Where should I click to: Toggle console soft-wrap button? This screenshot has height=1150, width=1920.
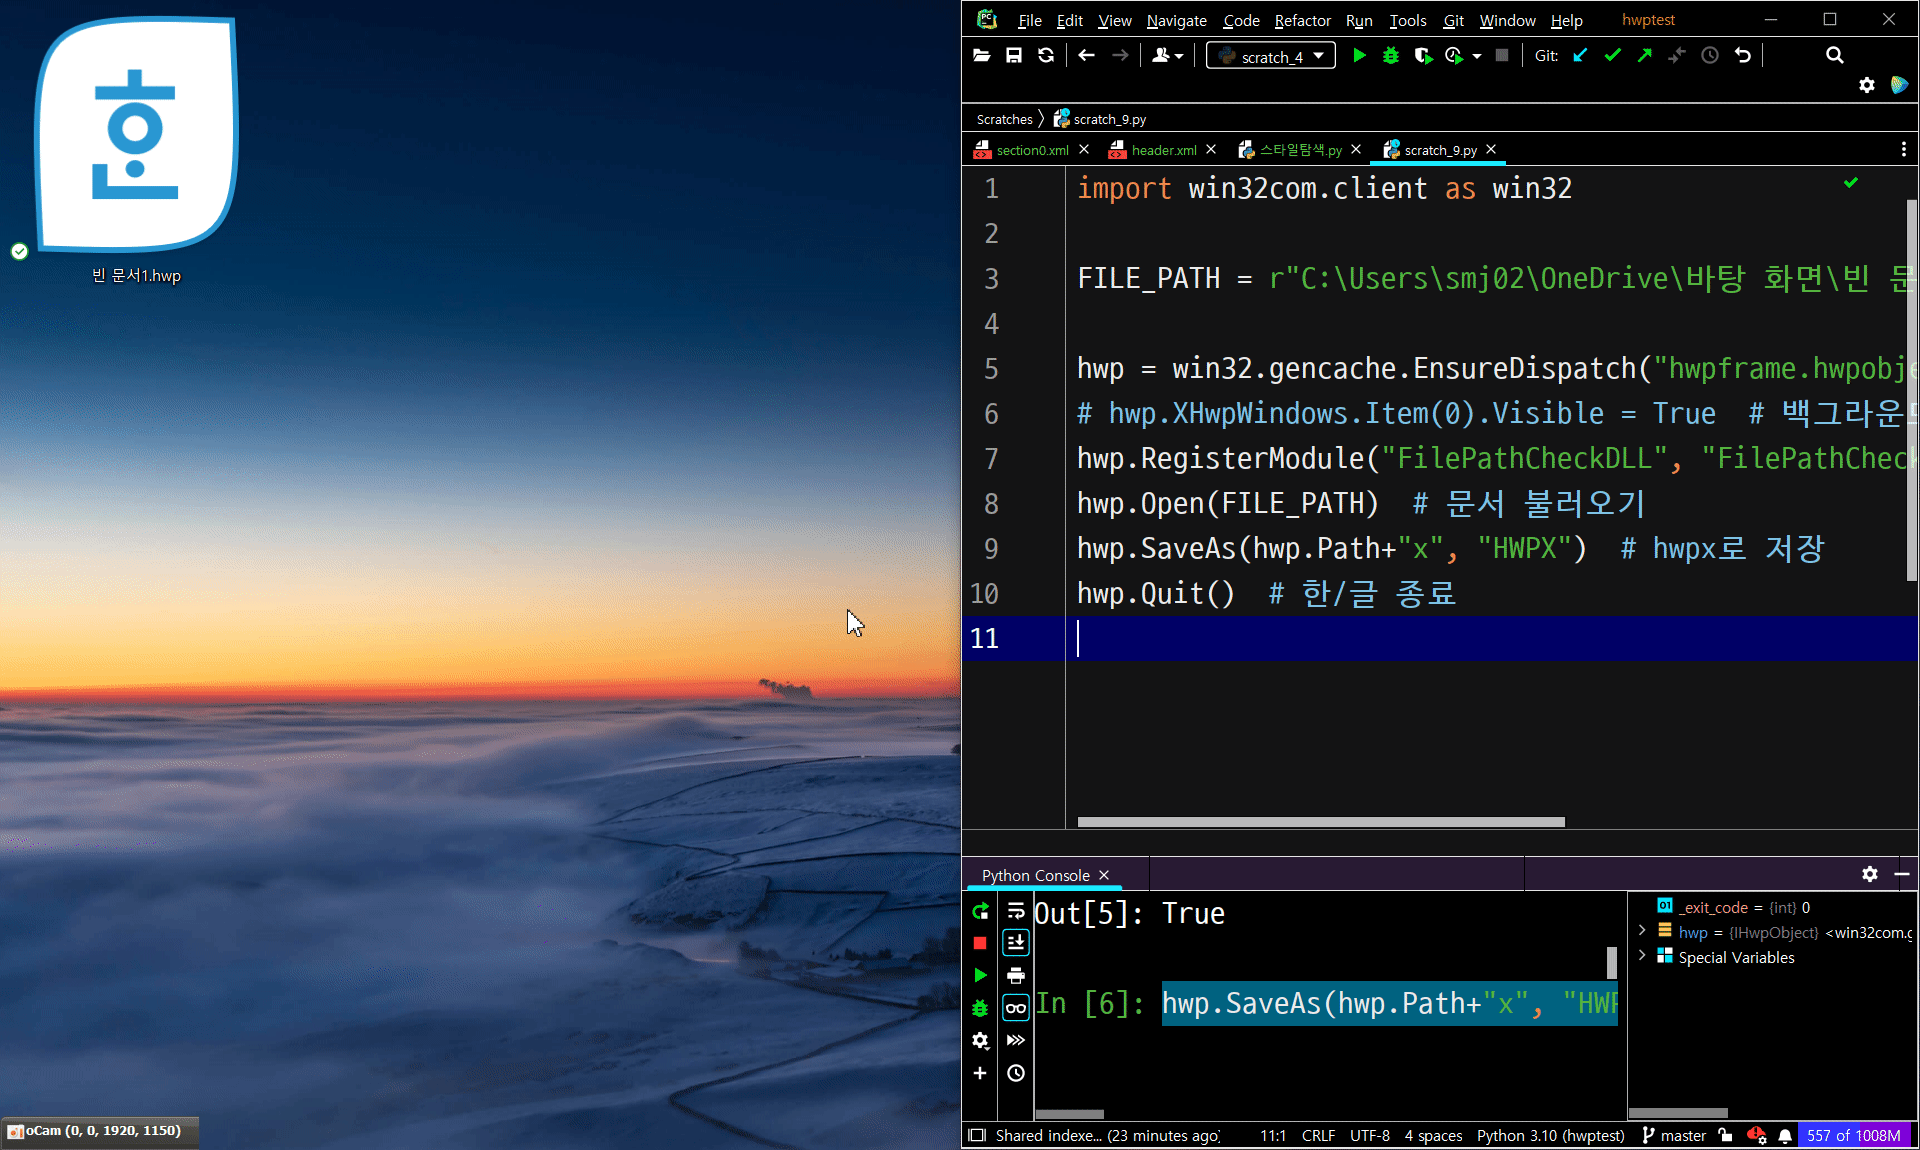(1016, 911)
